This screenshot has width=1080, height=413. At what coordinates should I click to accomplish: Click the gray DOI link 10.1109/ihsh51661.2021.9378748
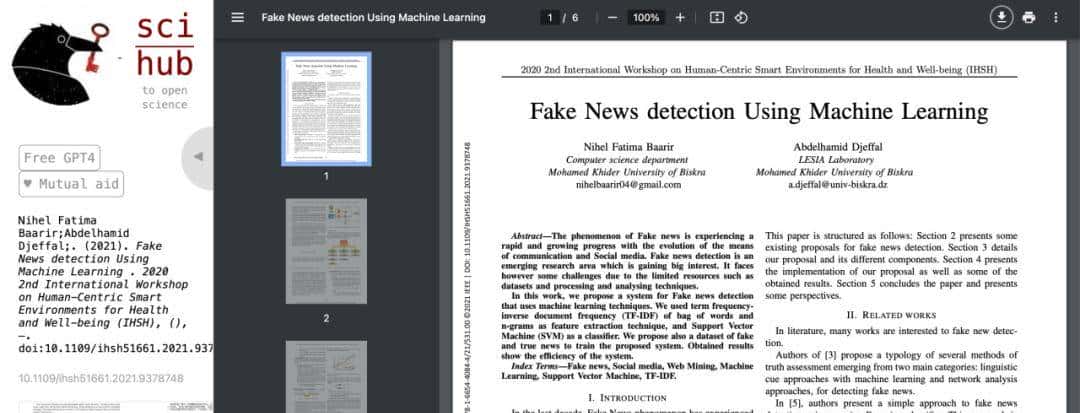pos(101,379)
